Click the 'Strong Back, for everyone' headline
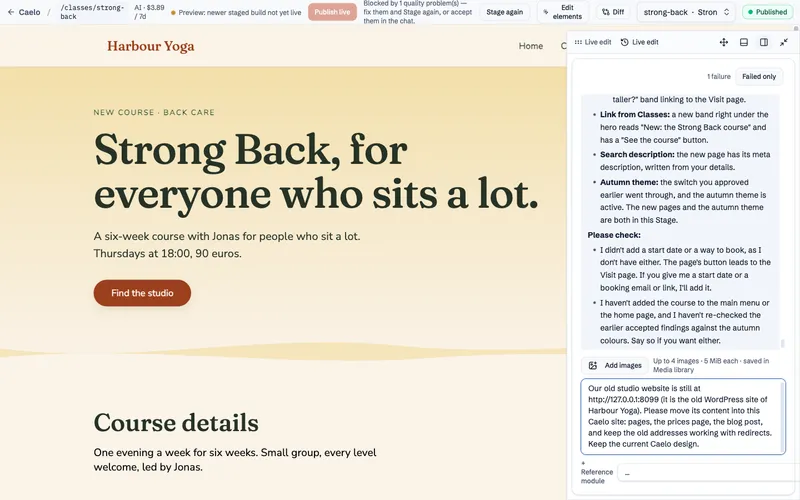Image resolution: width=800 pixels, height=500 pixels. pyautogui.click(x=316, y=172)
